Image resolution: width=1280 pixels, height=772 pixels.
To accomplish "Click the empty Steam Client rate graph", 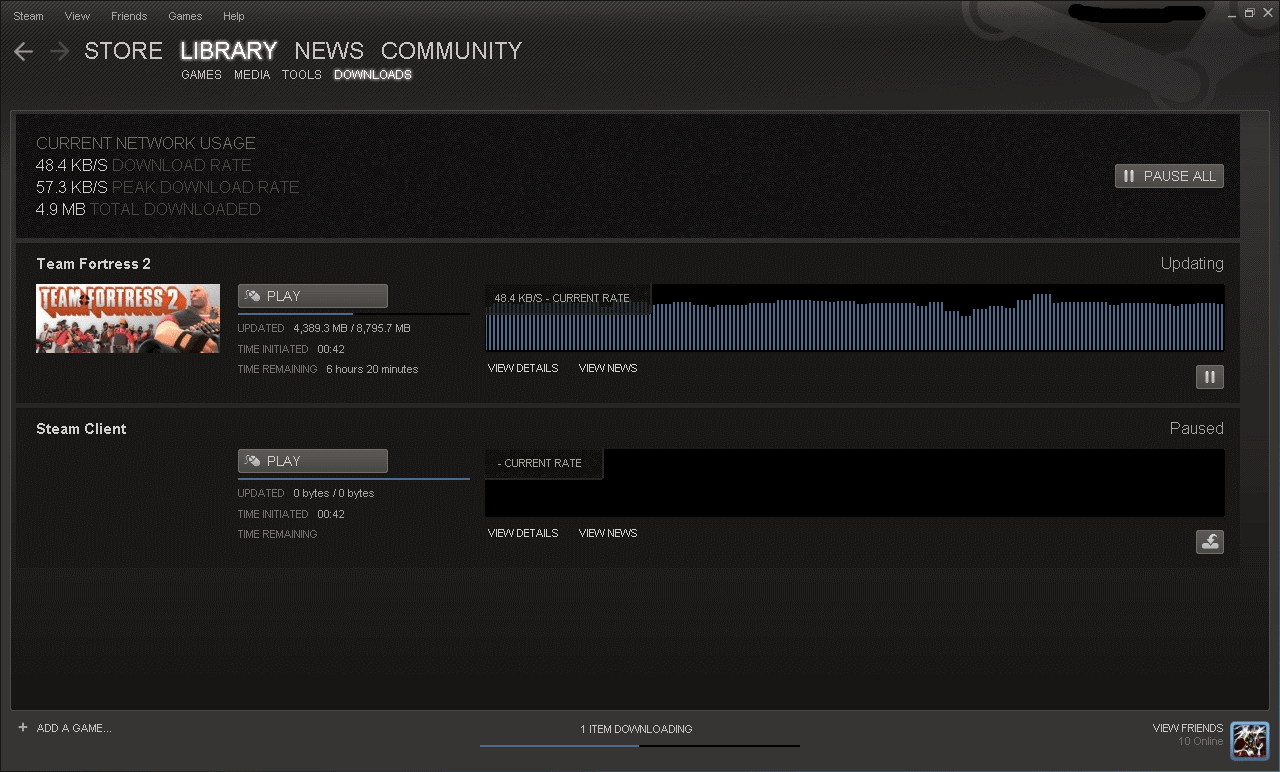I will (855, 483).
